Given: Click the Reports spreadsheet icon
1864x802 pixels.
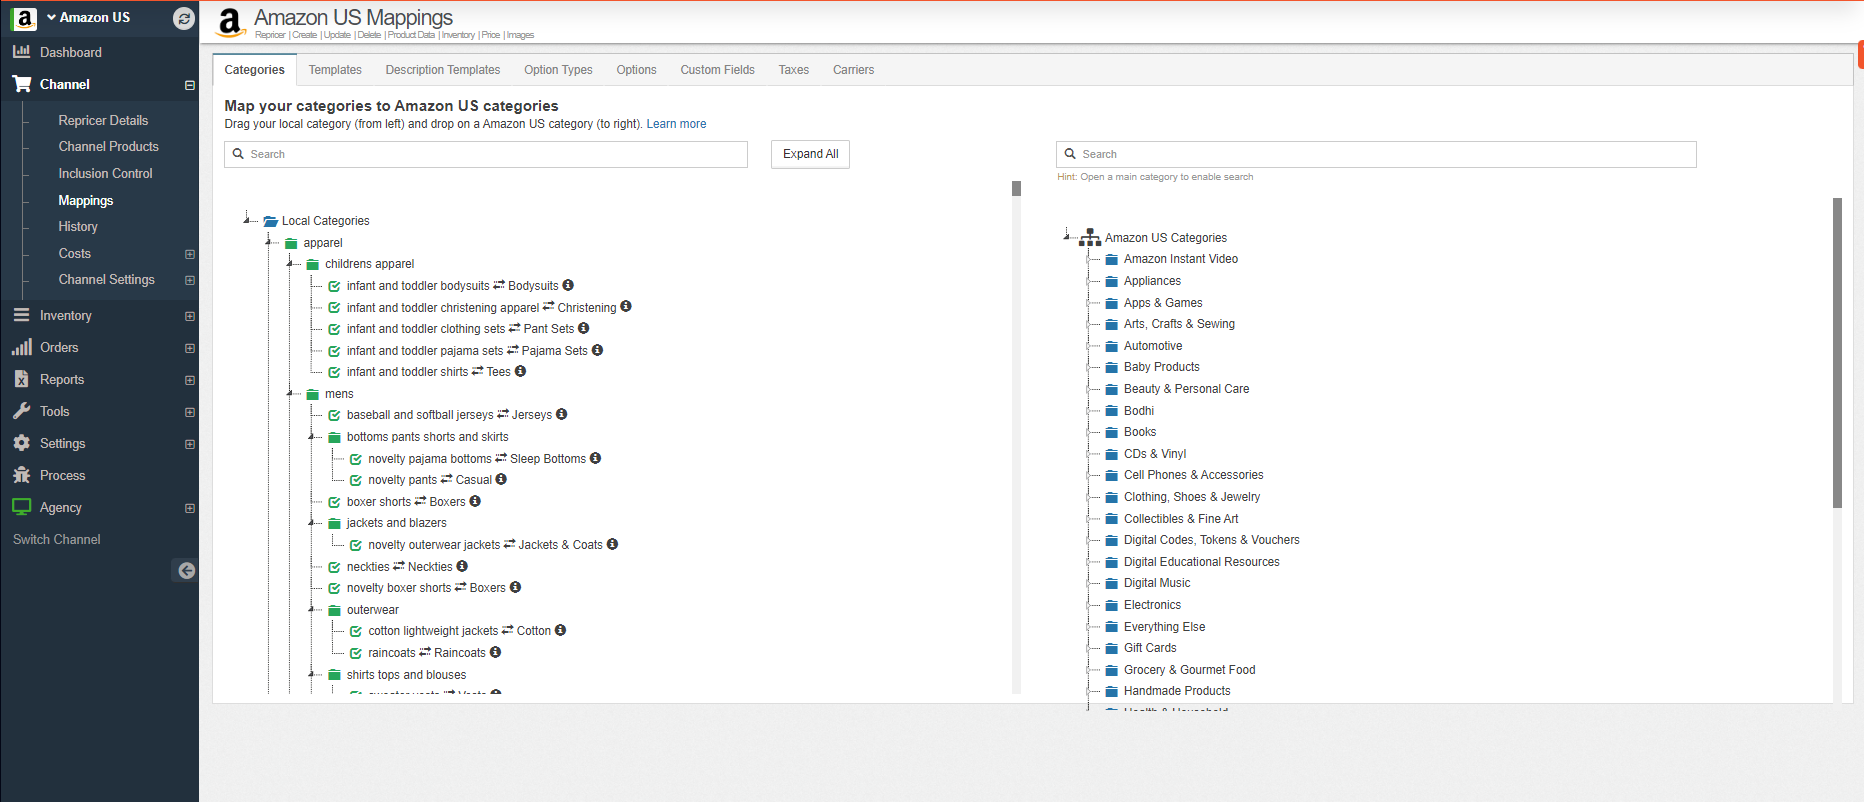Looking at the screenshot, I should tap(21, 379).
